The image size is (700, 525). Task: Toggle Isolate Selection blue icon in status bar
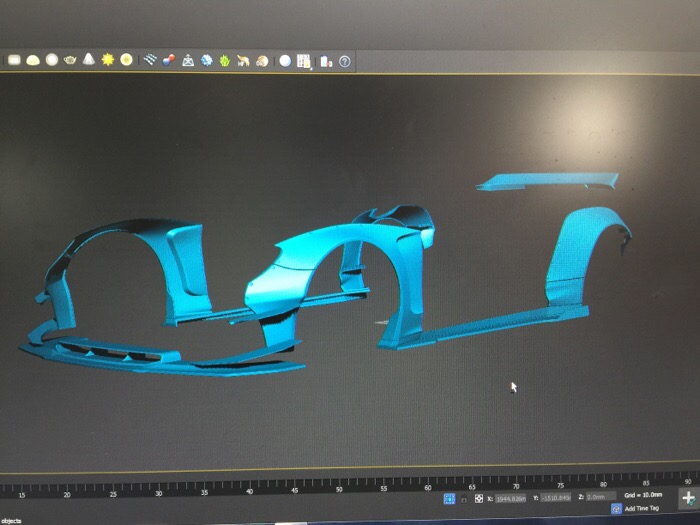point(449,499)
